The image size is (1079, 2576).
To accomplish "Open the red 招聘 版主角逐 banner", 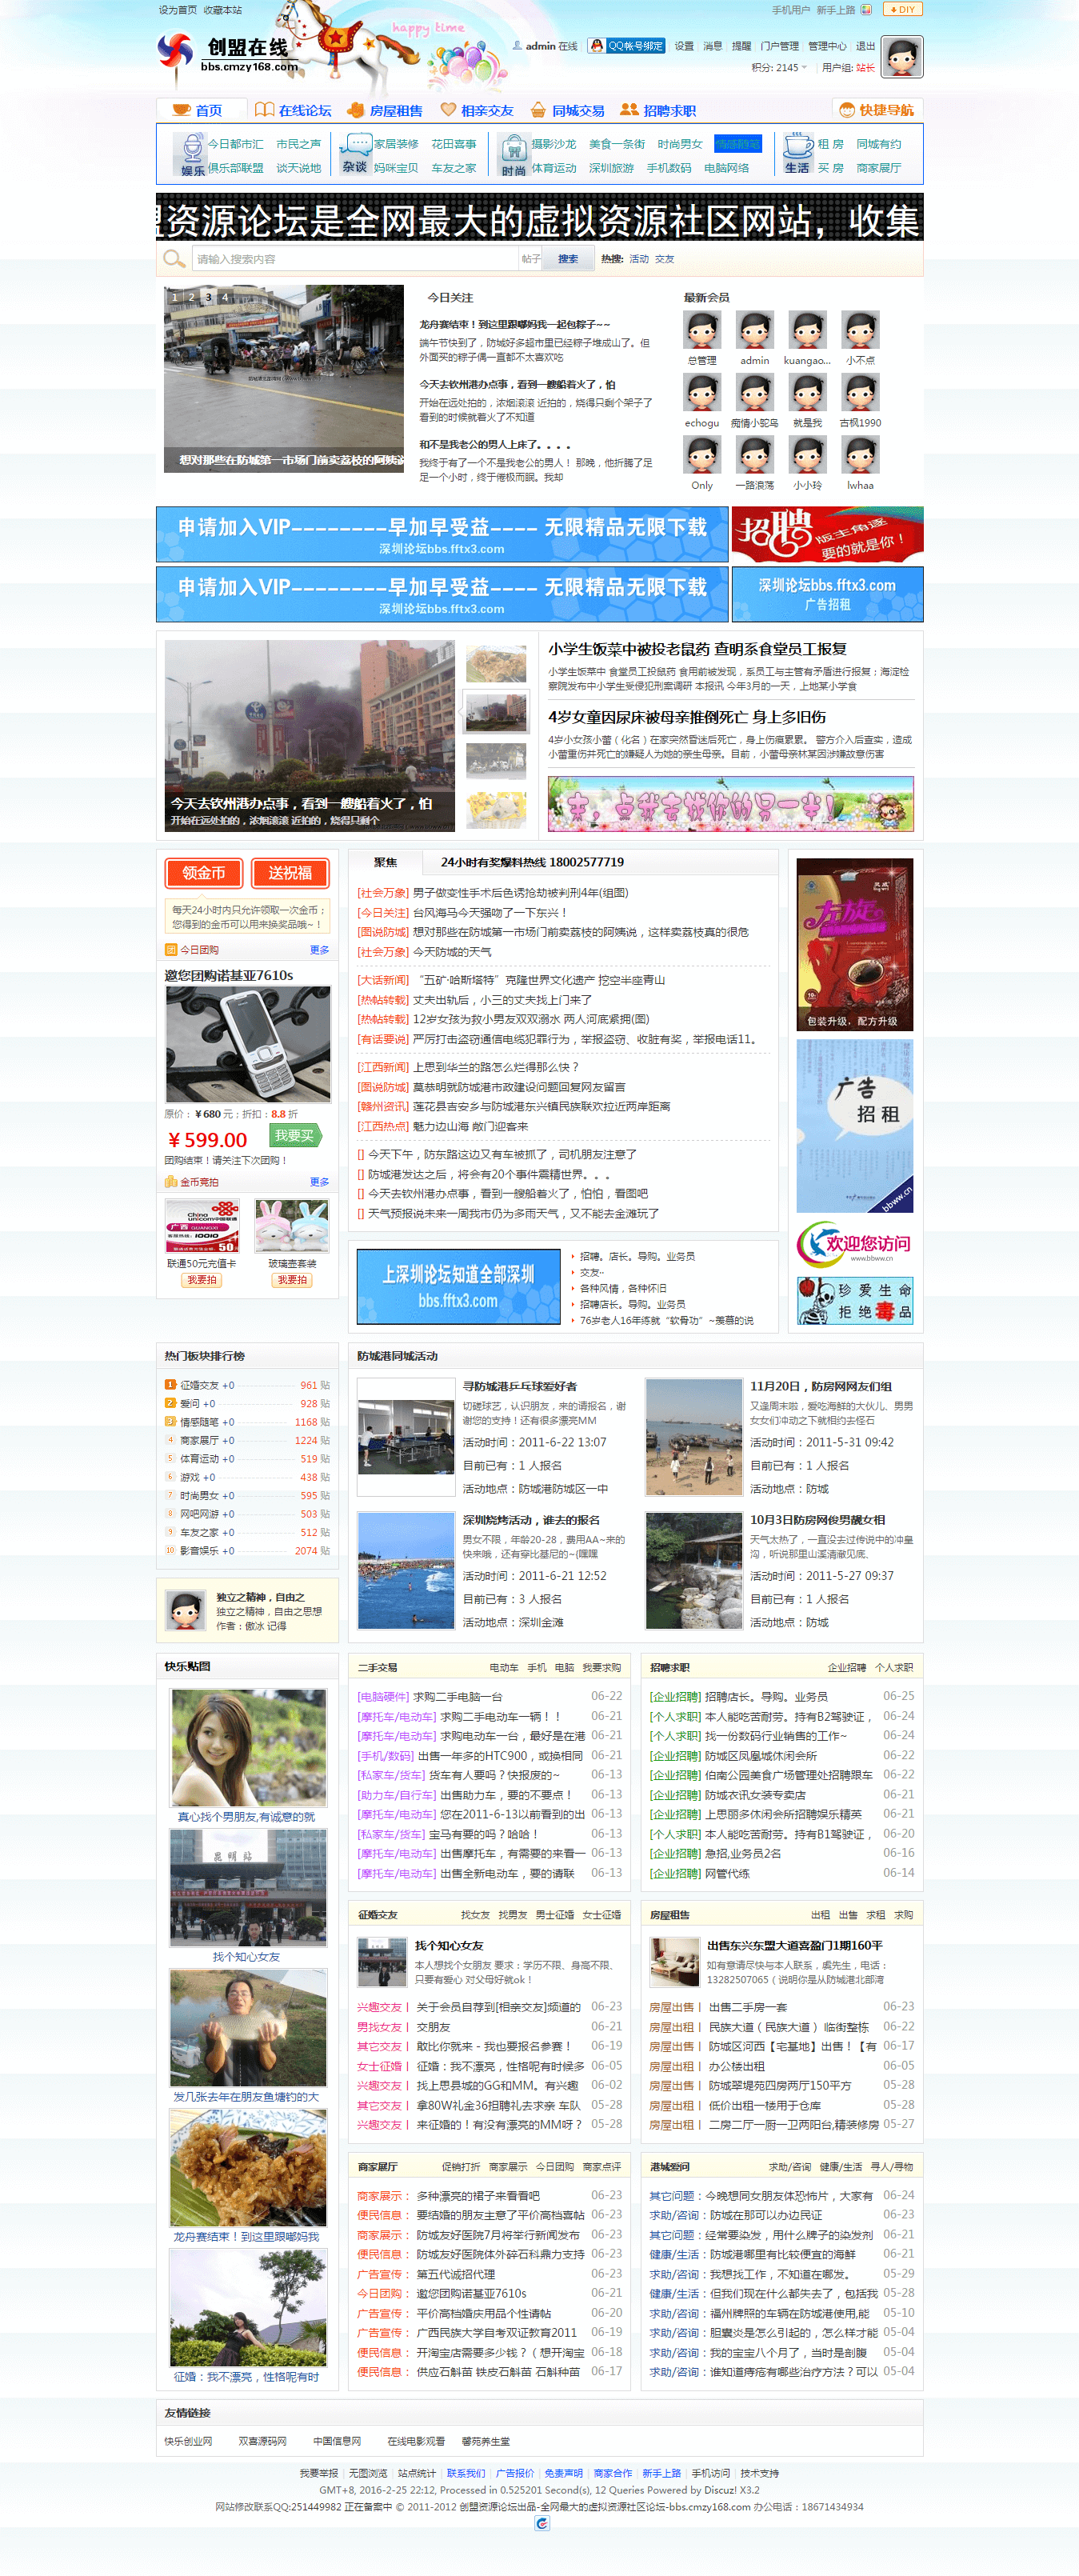I will coord(827,534).
